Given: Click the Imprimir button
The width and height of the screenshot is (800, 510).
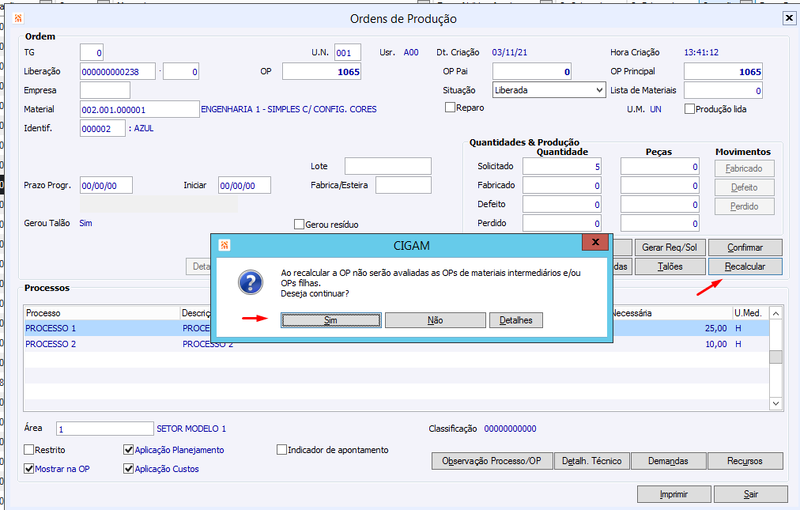Looking at the screenshot, I should [x=673, y=494].
